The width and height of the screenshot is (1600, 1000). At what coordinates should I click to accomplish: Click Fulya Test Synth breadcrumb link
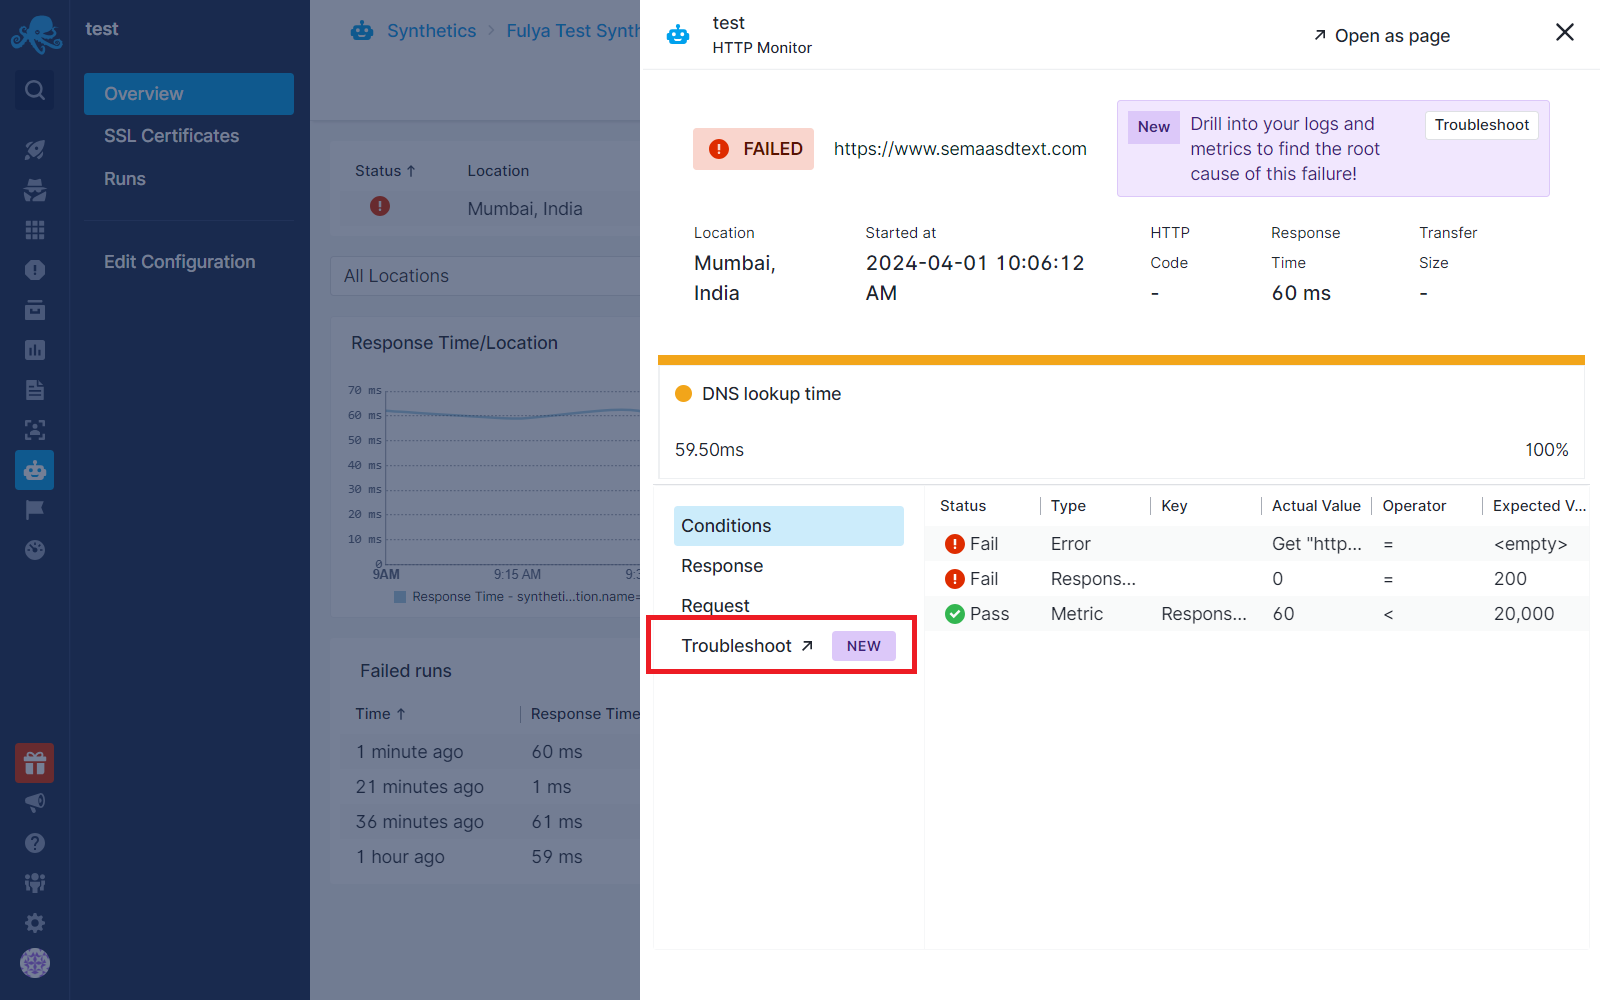click(x=573, y=31)
